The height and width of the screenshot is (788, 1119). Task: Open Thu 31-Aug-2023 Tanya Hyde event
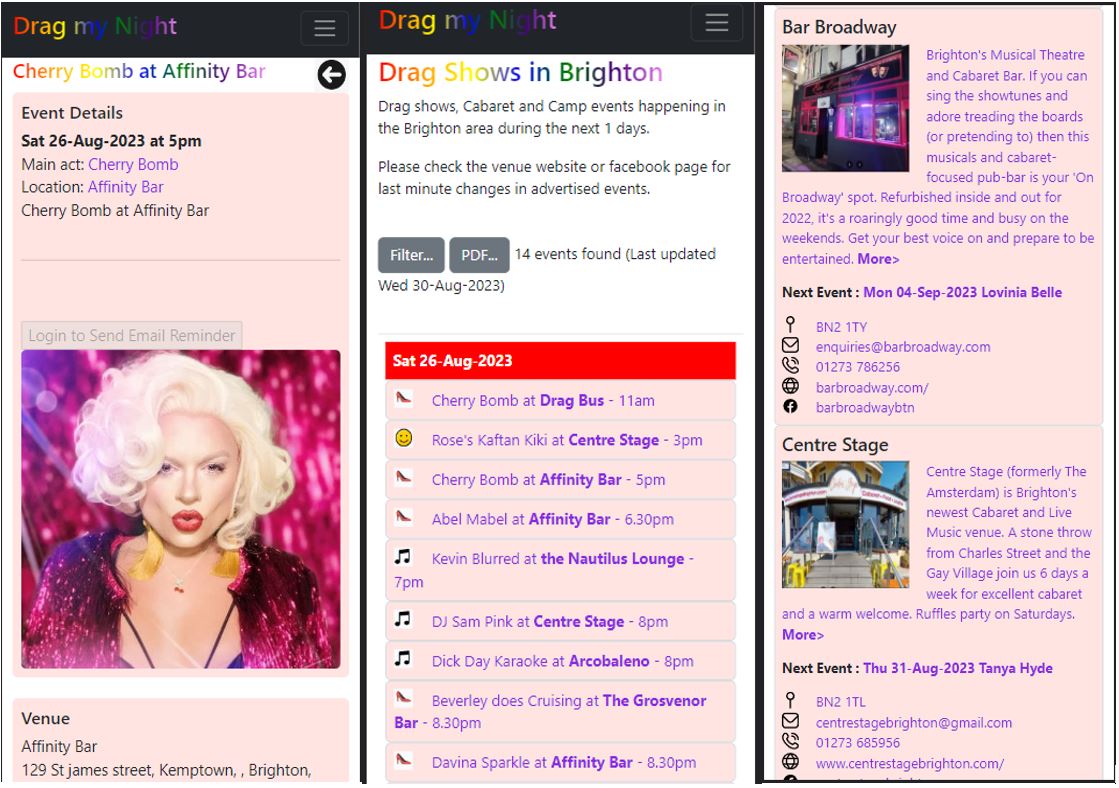(957, 668)
